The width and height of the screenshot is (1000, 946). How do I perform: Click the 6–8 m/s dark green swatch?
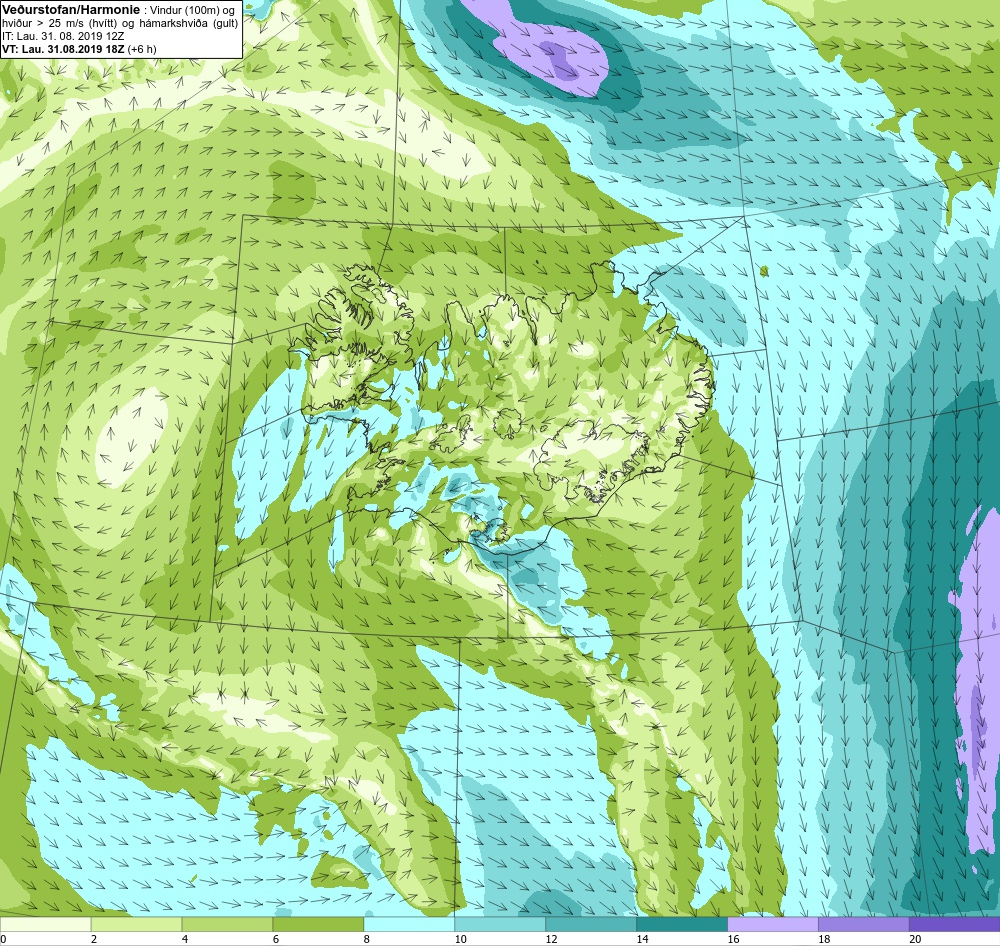(318, 924)
